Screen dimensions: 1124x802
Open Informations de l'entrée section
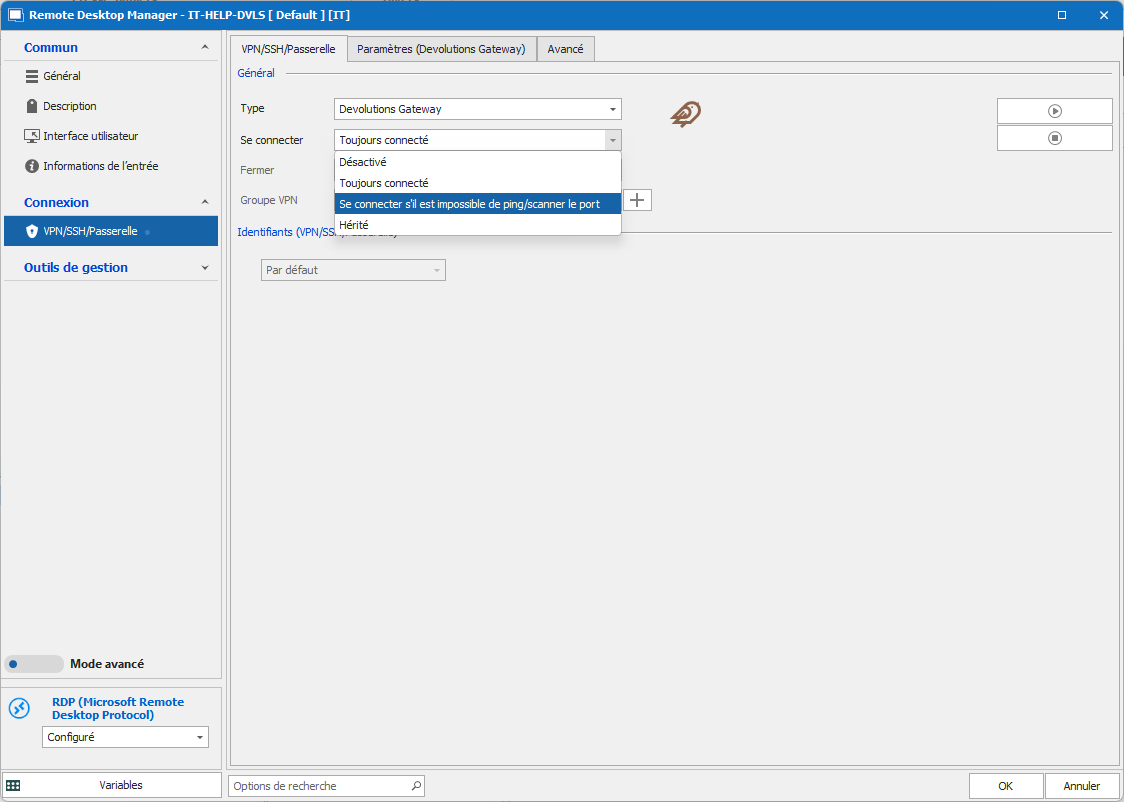(100, 166)
